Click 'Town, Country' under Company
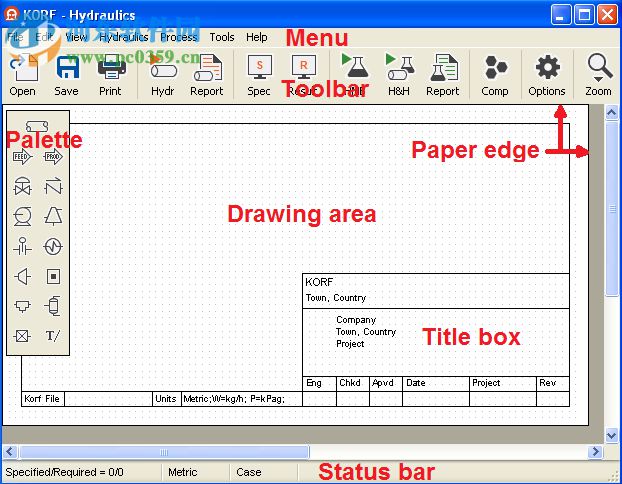The image size is (622, 484). point(366,332)
